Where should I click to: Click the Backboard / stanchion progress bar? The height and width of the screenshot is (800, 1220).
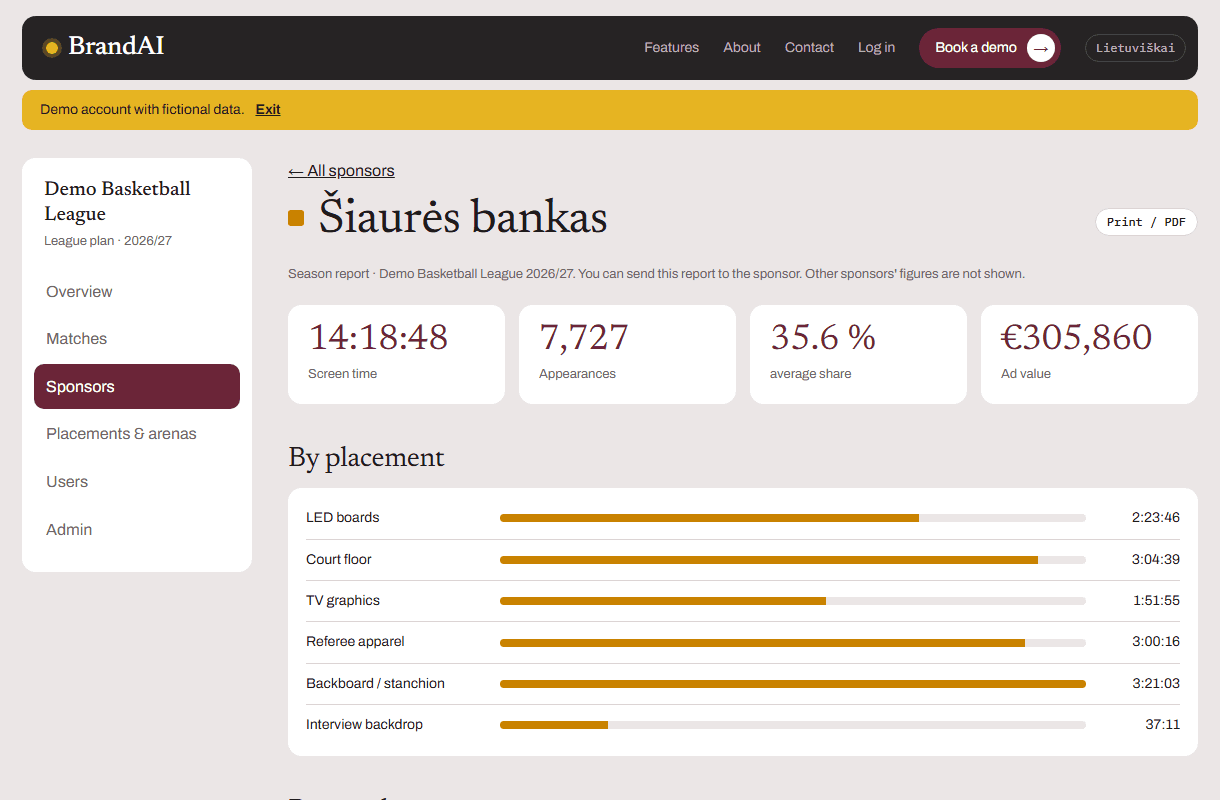(793, 684)
